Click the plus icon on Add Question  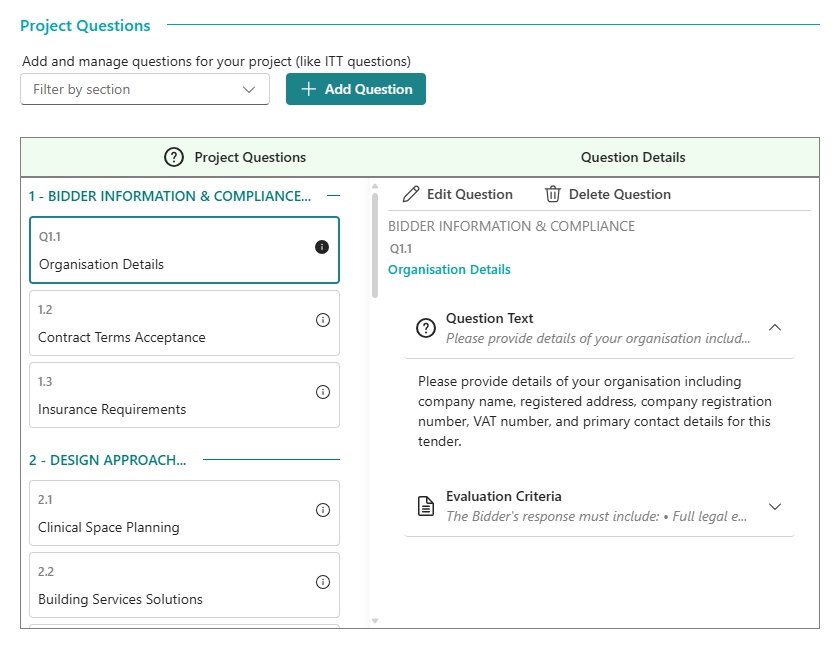[x=308, y=89]
